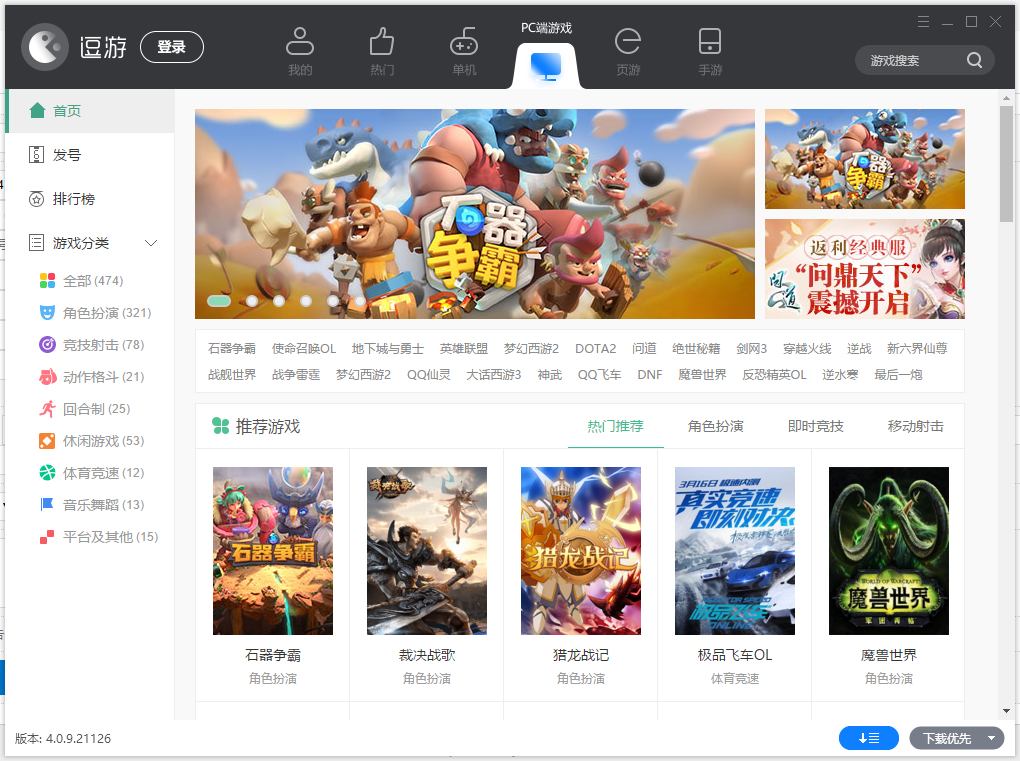Click the 发号 code icon
The width and height of the screenshot is (1020, 761).
click(x=36, y=155)
